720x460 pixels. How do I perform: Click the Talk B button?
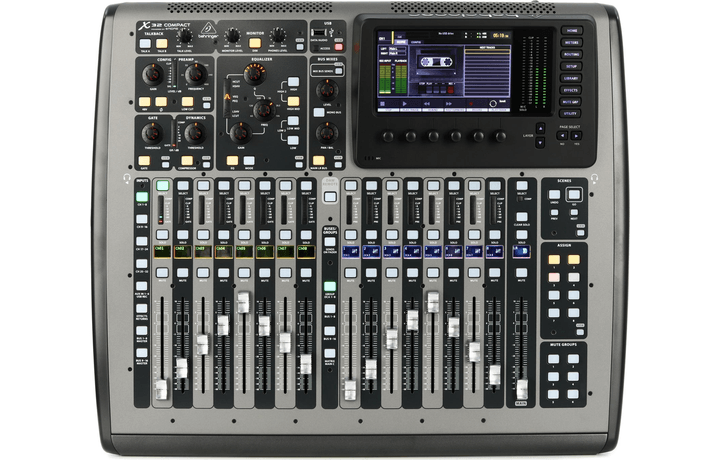162,44
